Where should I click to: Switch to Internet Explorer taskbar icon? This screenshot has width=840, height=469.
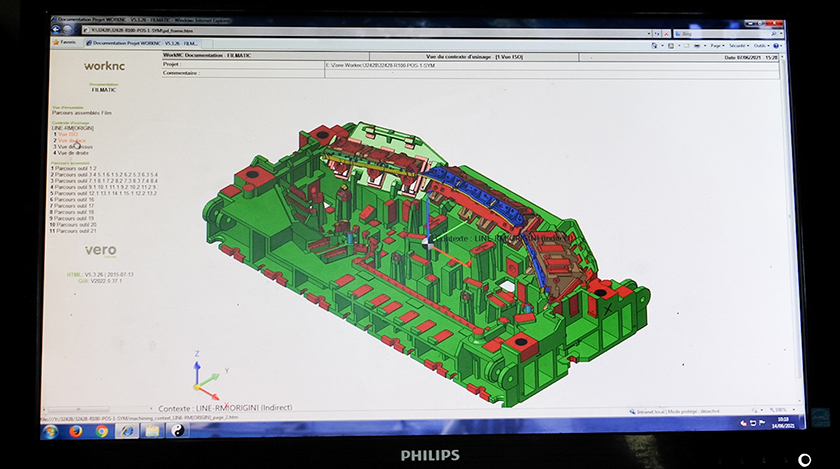click(127, 431)
